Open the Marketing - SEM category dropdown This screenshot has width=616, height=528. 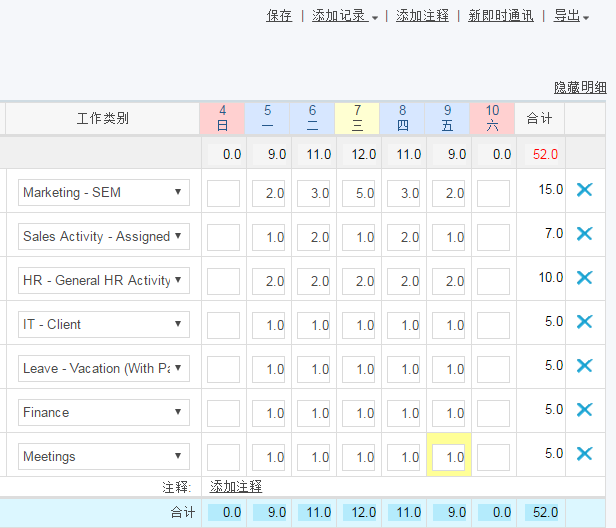tap(104, 193)
